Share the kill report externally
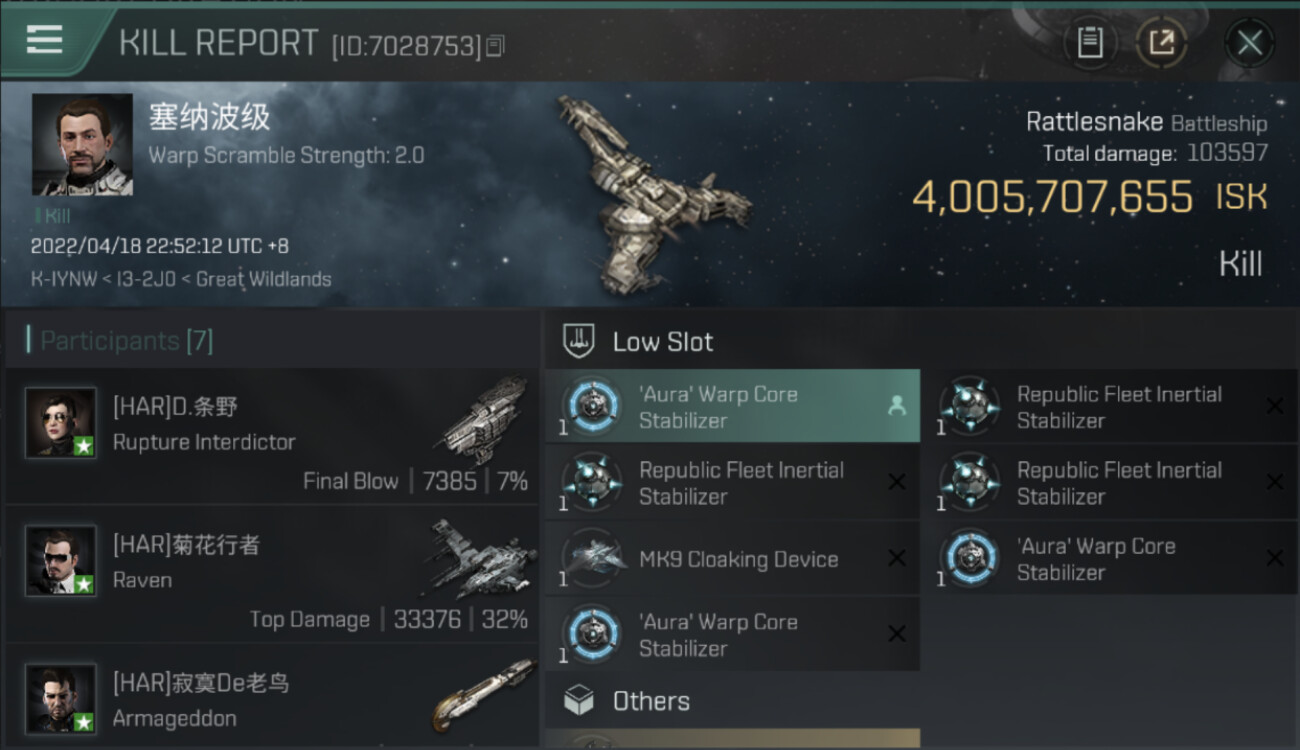 click(x=1161, y=43)
